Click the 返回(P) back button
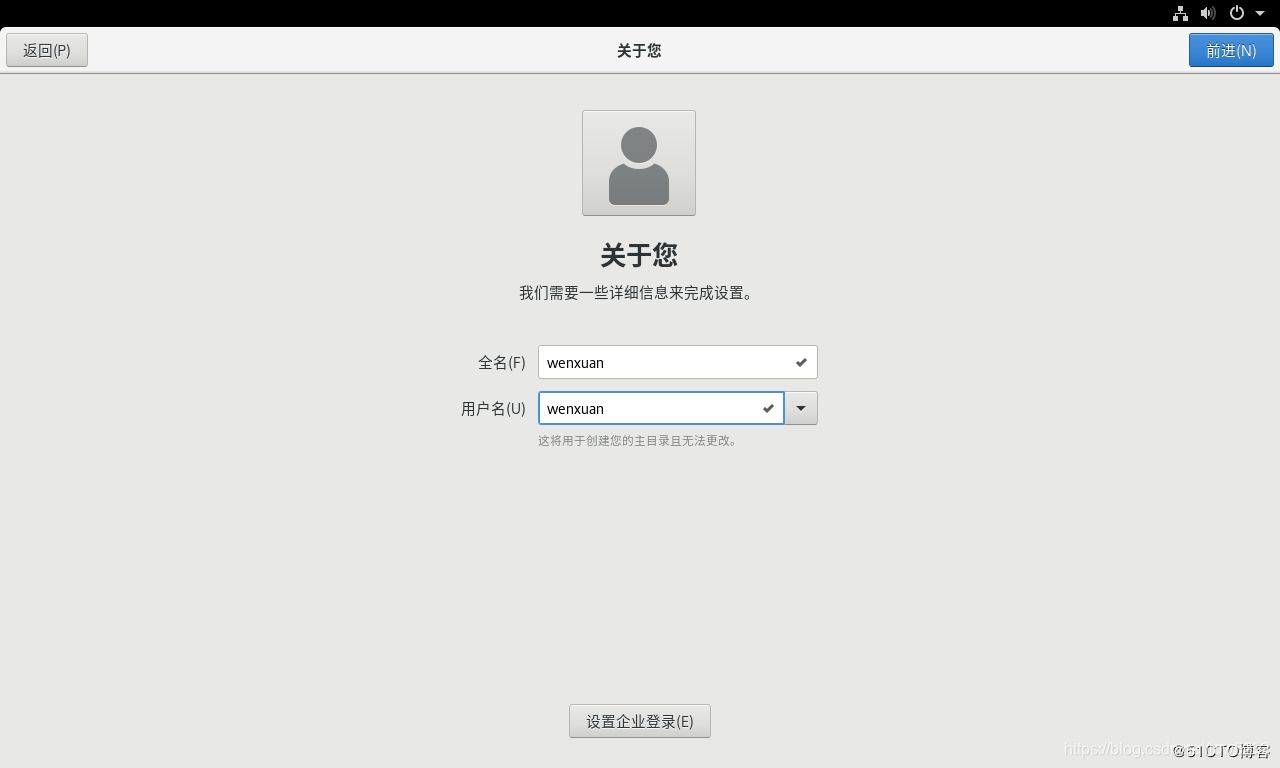Image resolution: width=1280 pixels, height=768 pixels. tap(46, 49)
